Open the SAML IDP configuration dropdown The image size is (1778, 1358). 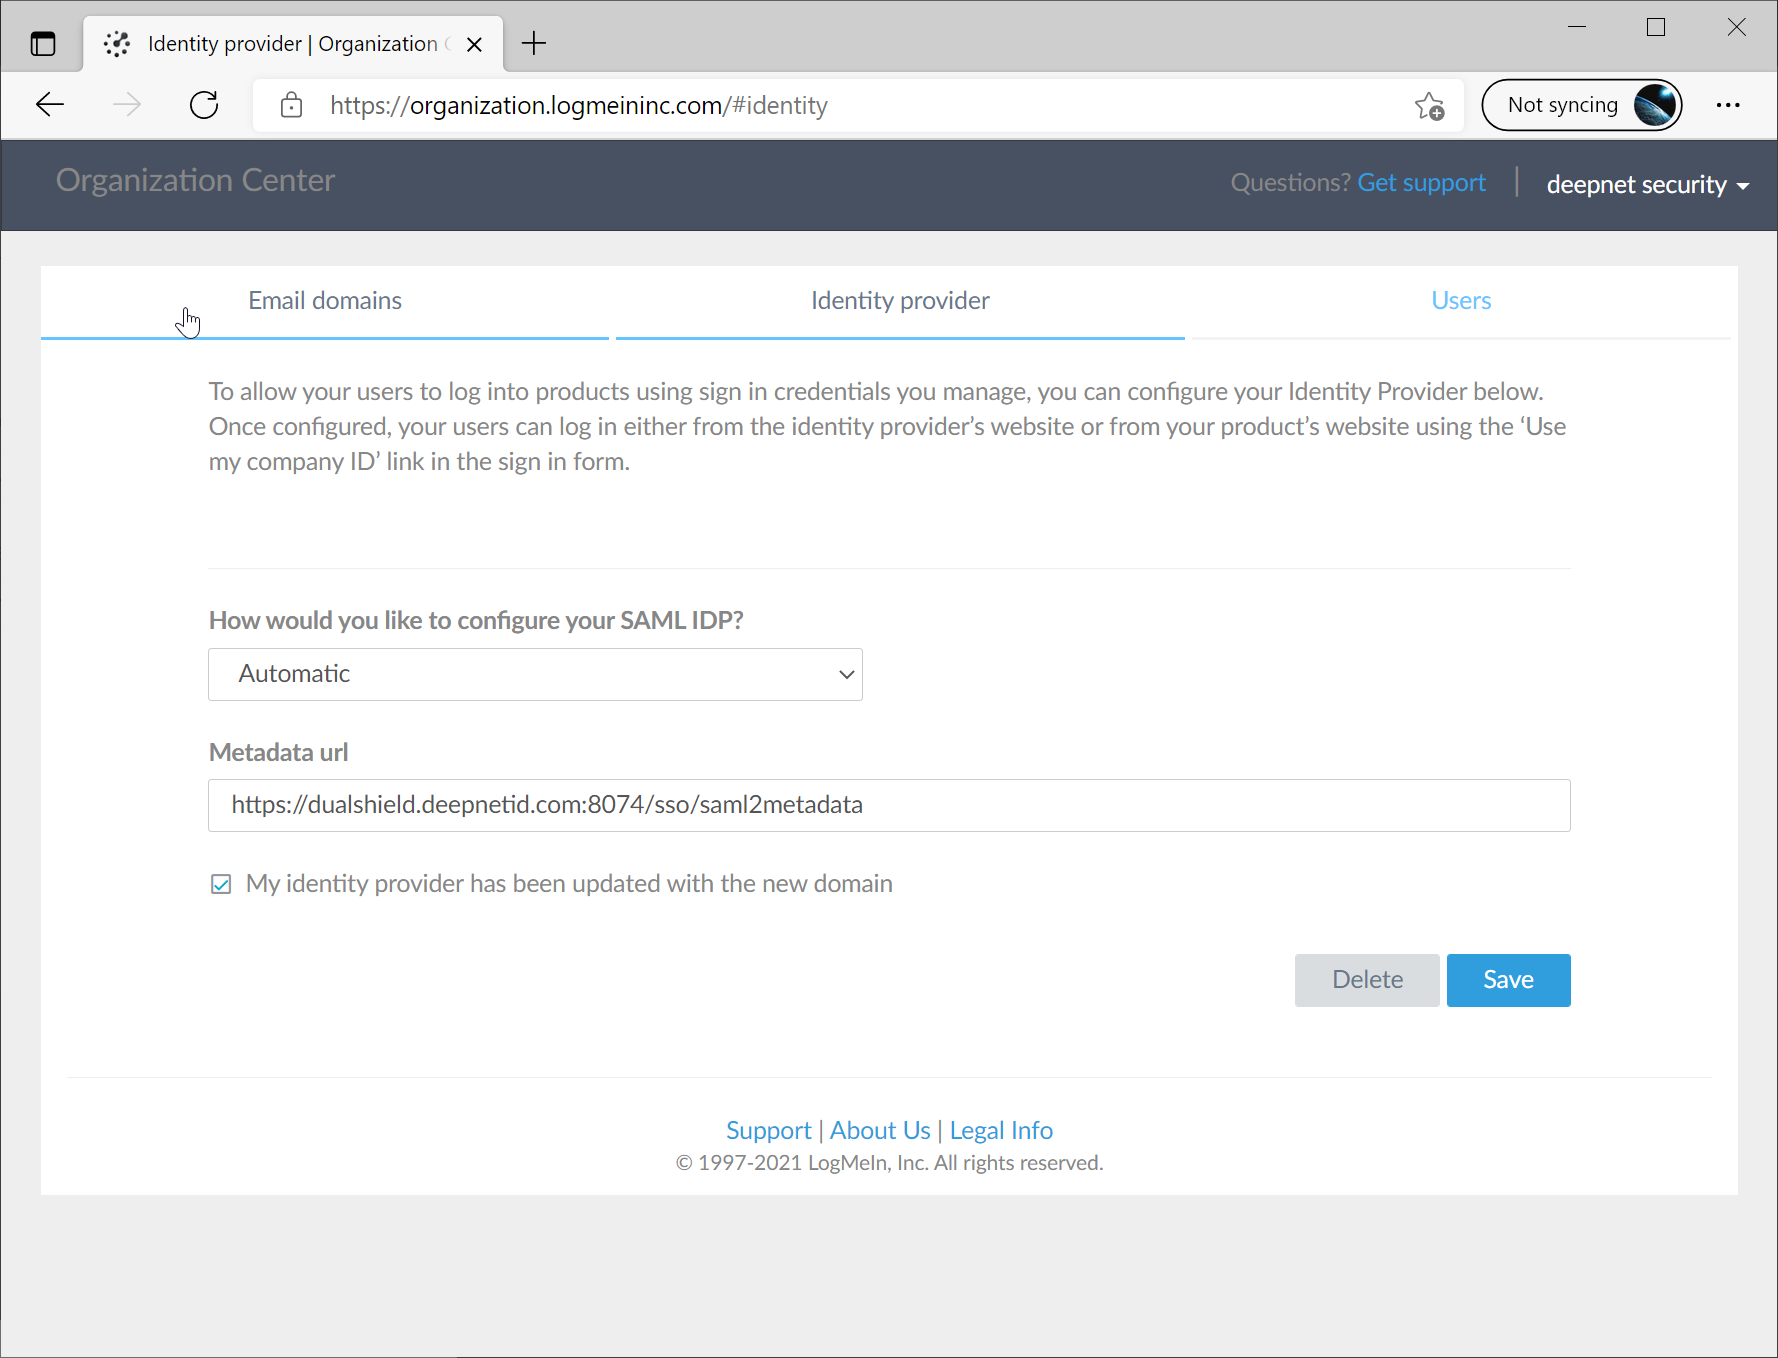click(x=535, y=674)
